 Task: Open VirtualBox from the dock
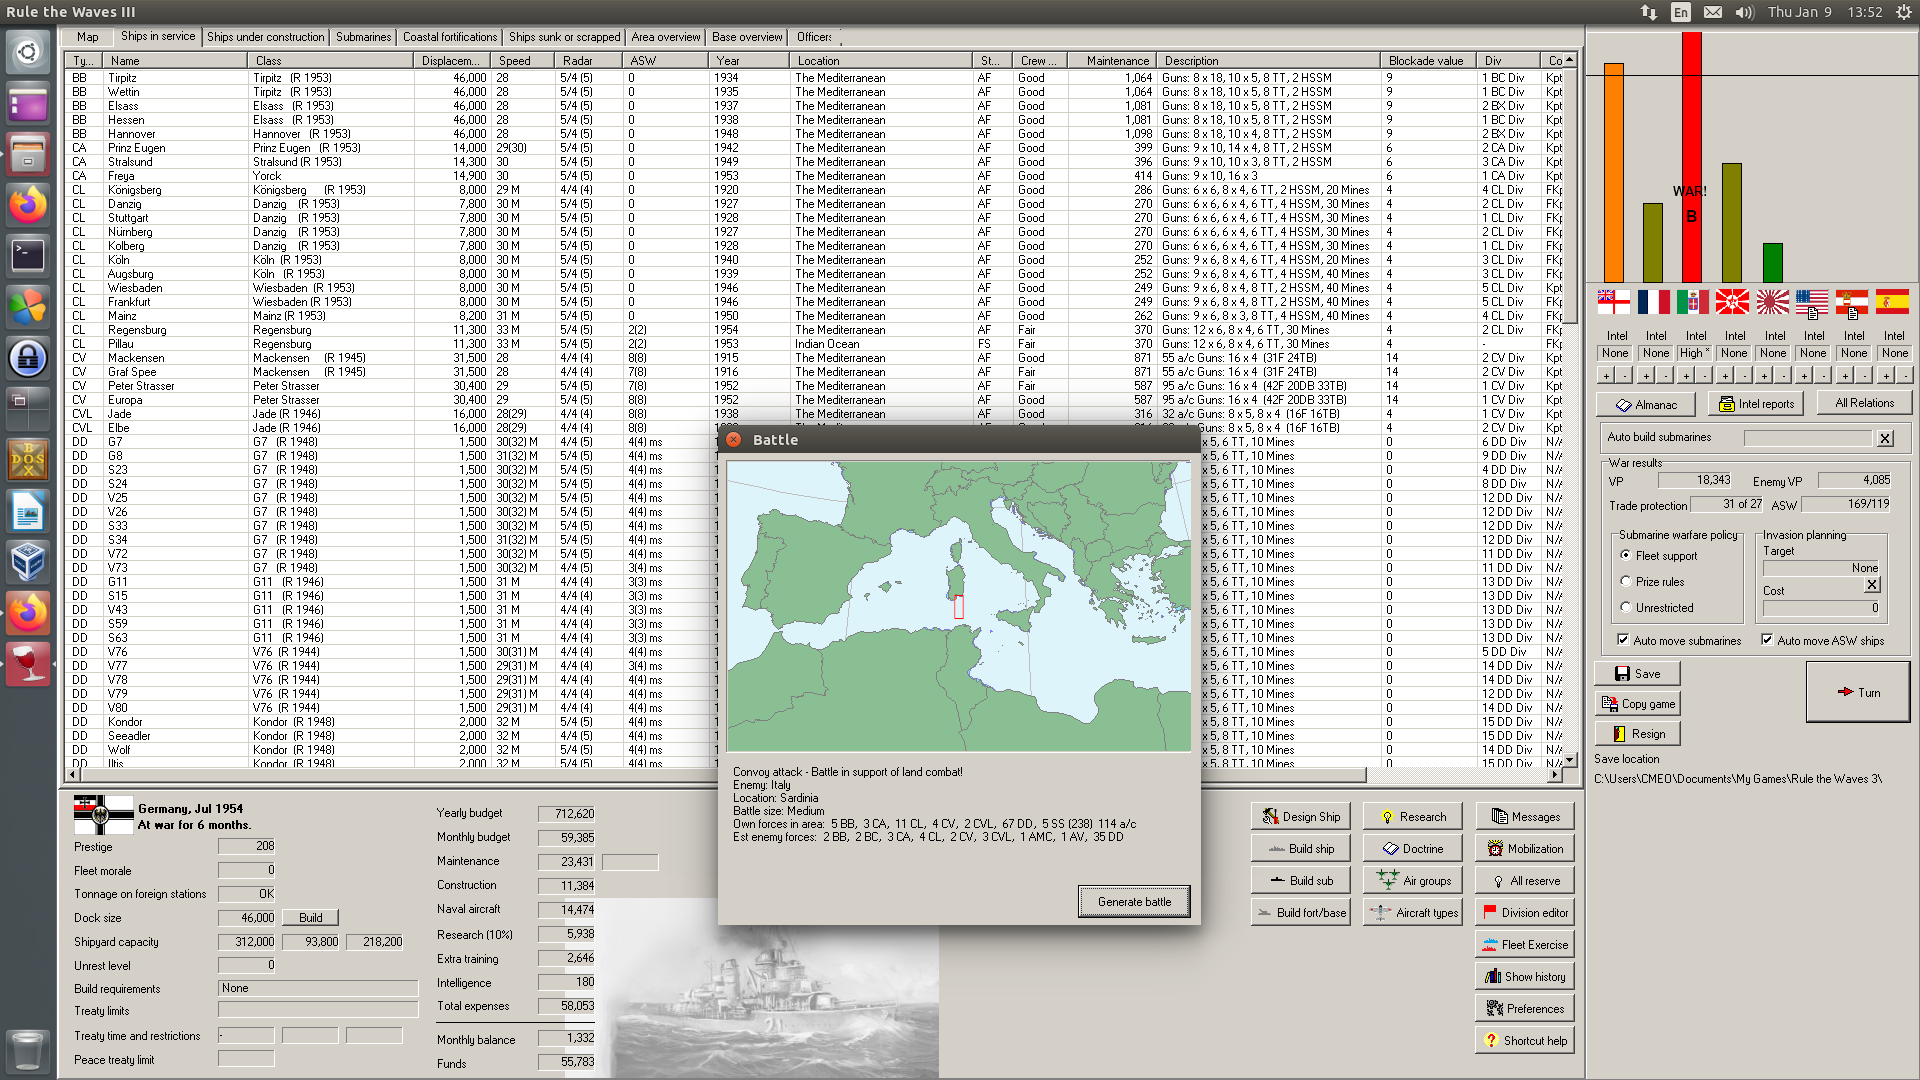coord(28,562)
